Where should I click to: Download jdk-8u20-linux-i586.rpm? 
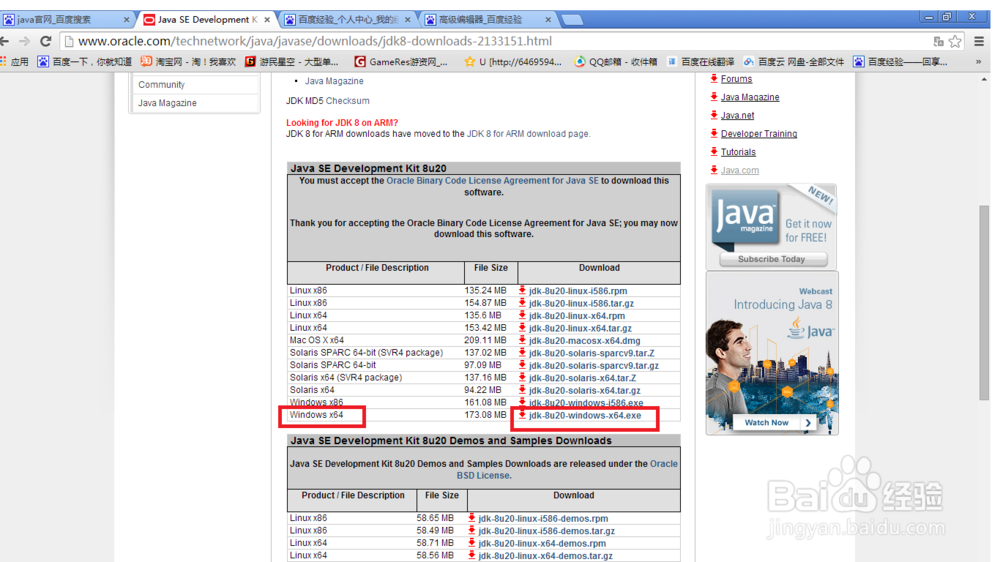pyautogui.click(x=578, y=291)
